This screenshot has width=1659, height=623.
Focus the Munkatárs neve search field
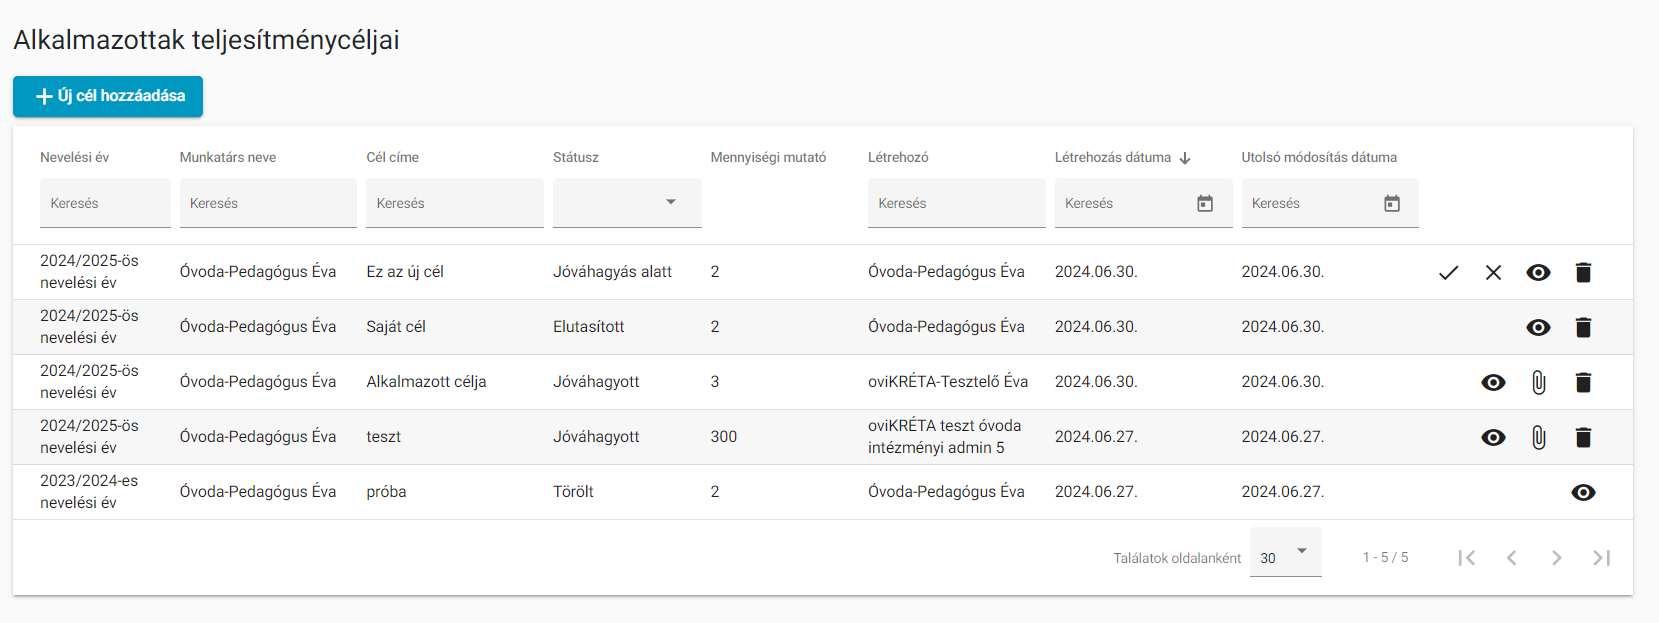(268, 203)
